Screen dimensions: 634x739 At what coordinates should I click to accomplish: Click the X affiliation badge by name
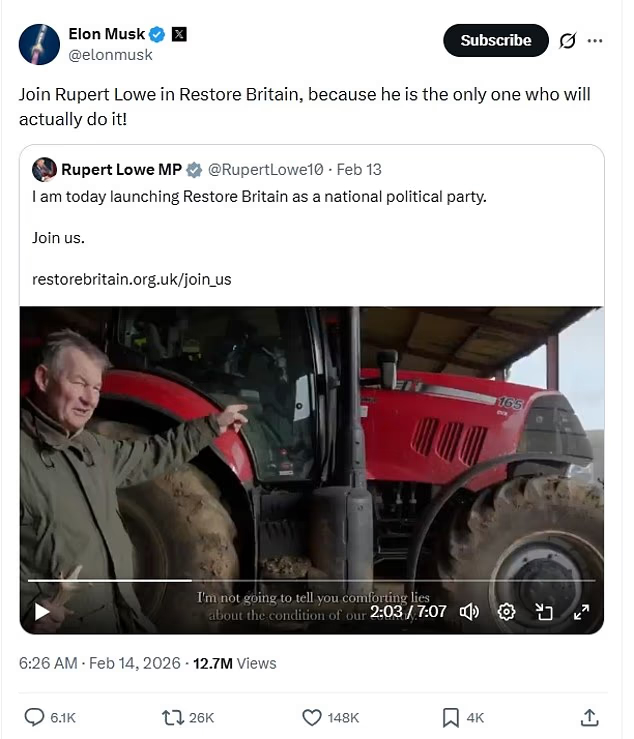(x=180, y=34)
